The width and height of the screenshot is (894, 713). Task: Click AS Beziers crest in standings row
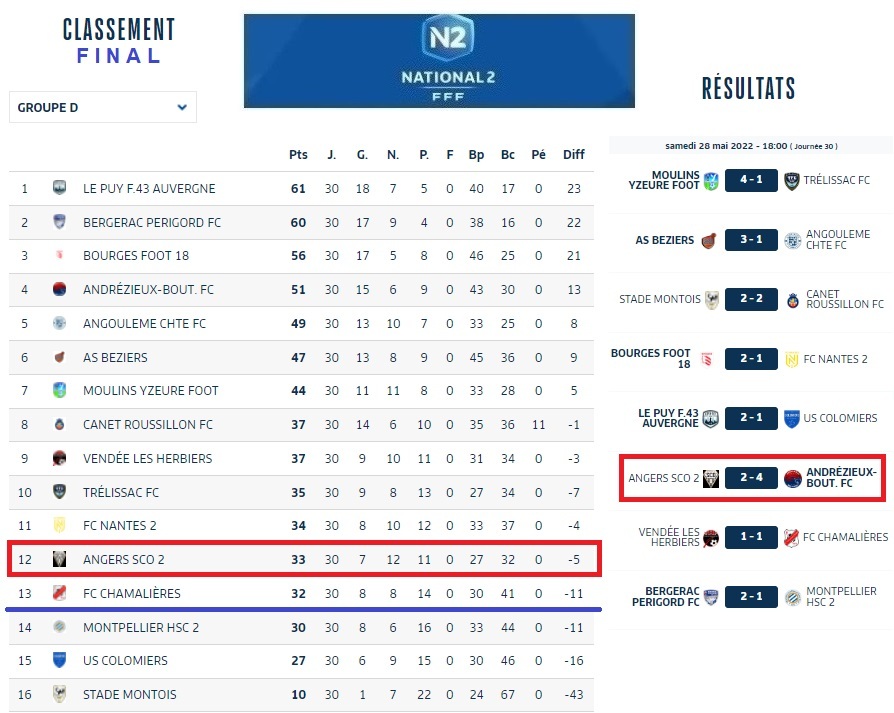pos(60,357)
